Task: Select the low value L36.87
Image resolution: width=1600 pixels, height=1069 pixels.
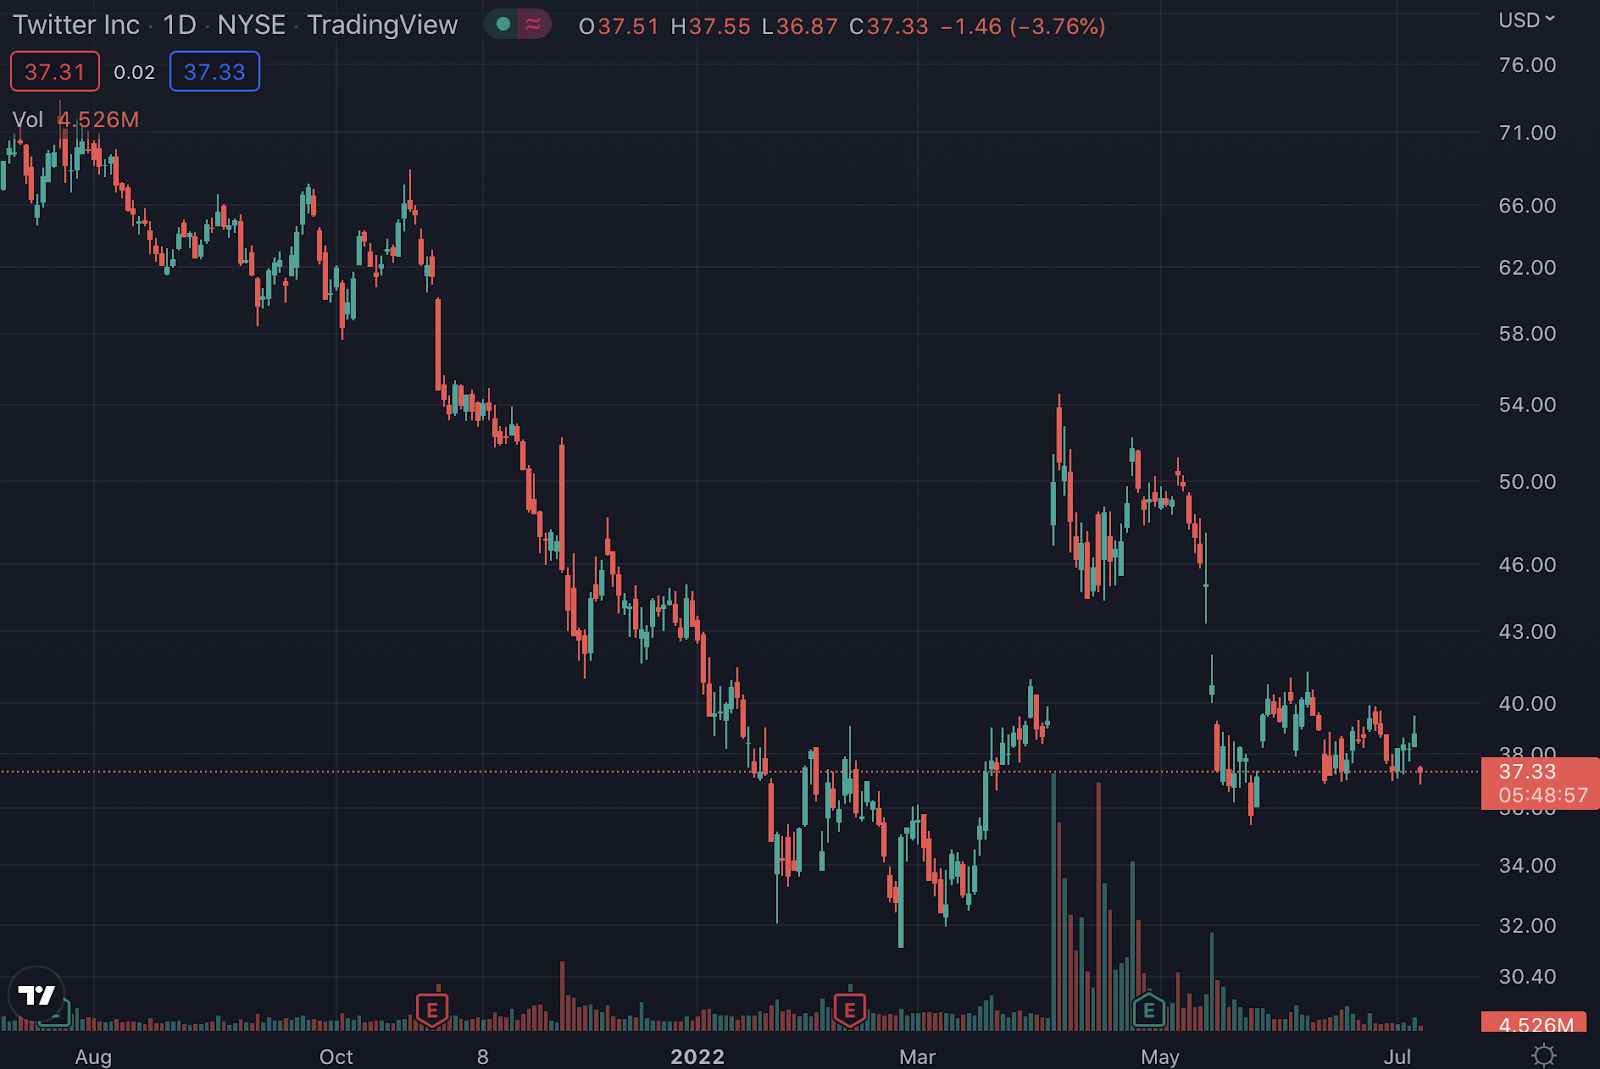Action: [x=800, y=26]
